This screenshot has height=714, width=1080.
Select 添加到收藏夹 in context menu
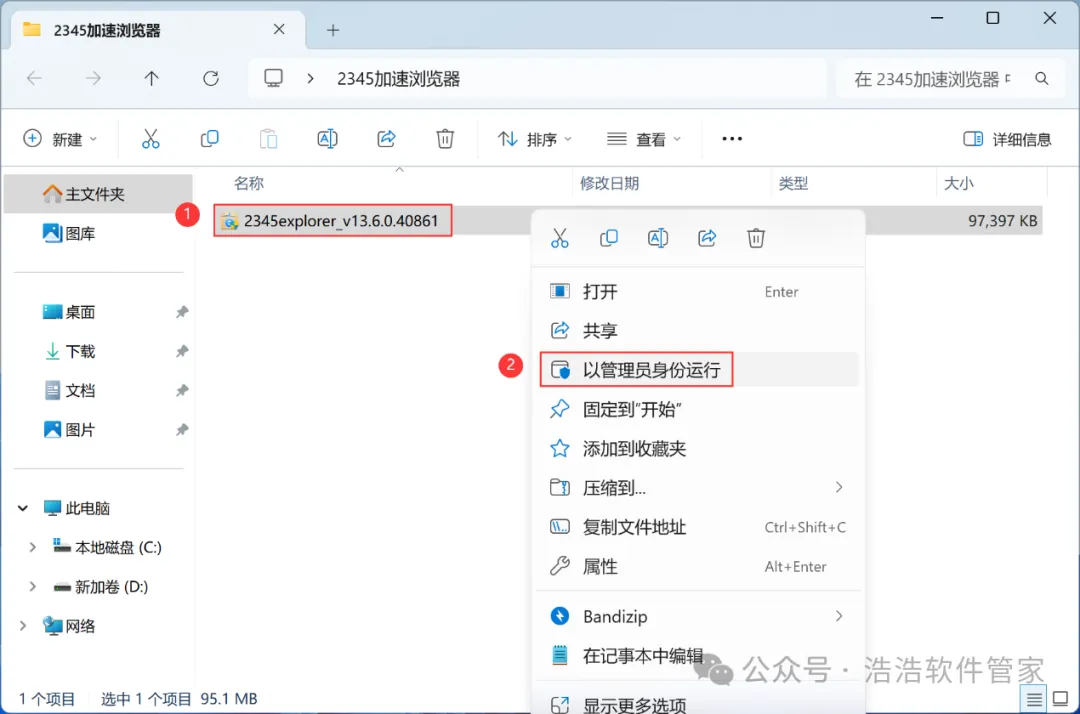pyautogui.click(x=699, y=448)
